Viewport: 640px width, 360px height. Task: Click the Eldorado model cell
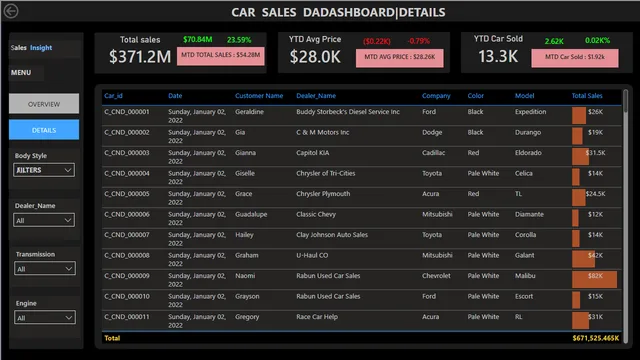point(528,153)
